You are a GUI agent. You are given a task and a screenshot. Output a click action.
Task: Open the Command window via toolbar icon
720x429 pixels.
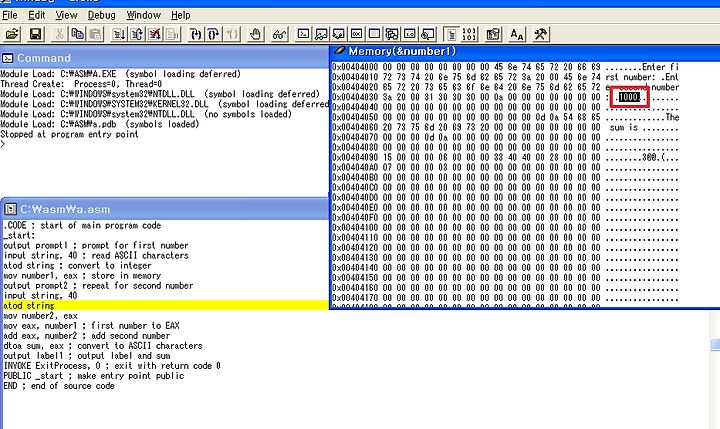[x=303, y=34]
